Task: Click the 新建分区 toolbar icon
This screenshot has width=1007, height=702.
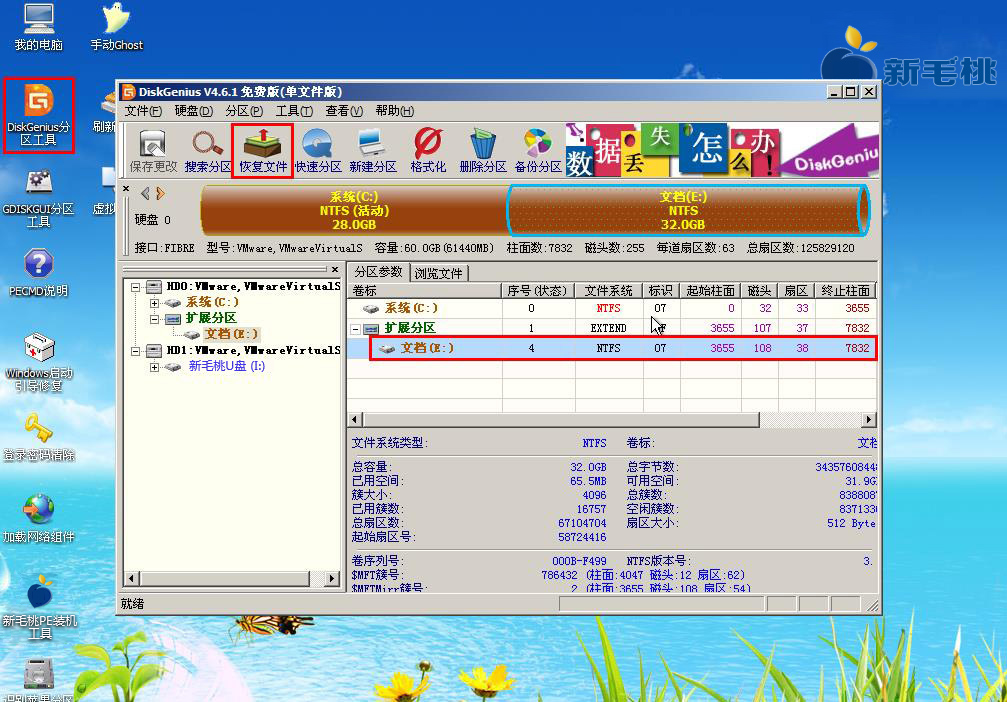Action: [372, 150]
